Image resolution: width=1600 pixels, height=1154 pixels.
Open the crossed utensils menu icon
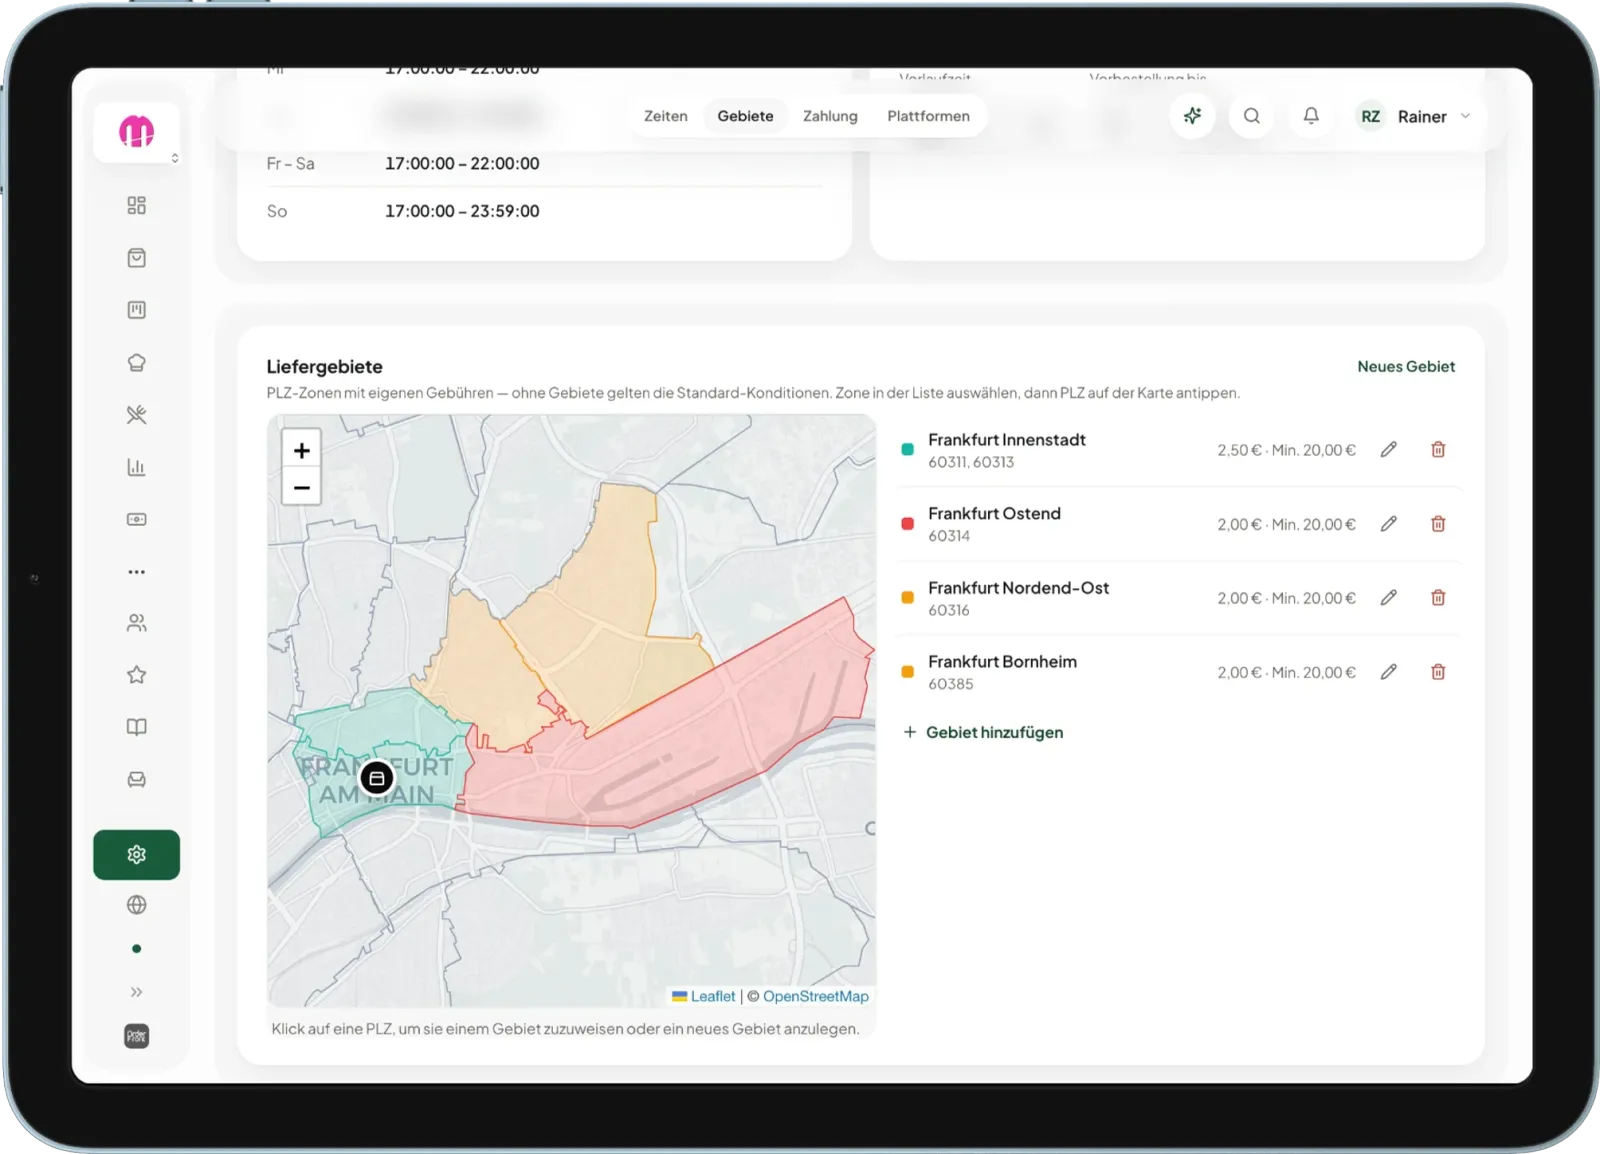137,415
